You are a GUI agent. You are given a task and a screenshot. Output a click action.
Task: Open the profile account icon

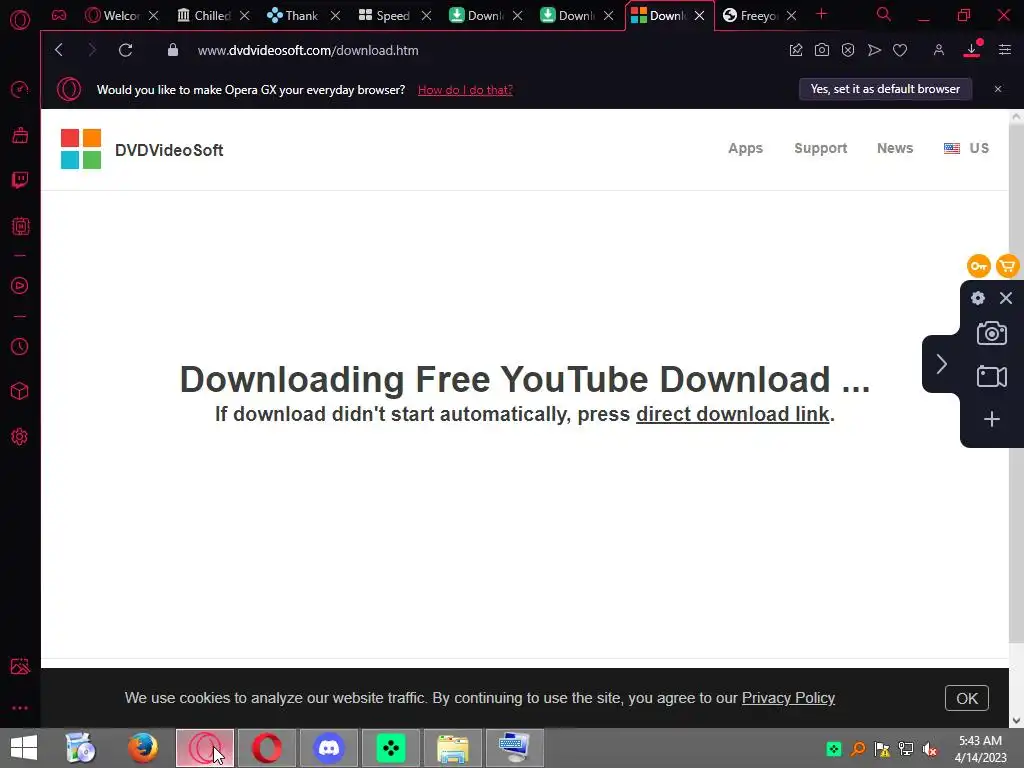click(x=938, y=50)
